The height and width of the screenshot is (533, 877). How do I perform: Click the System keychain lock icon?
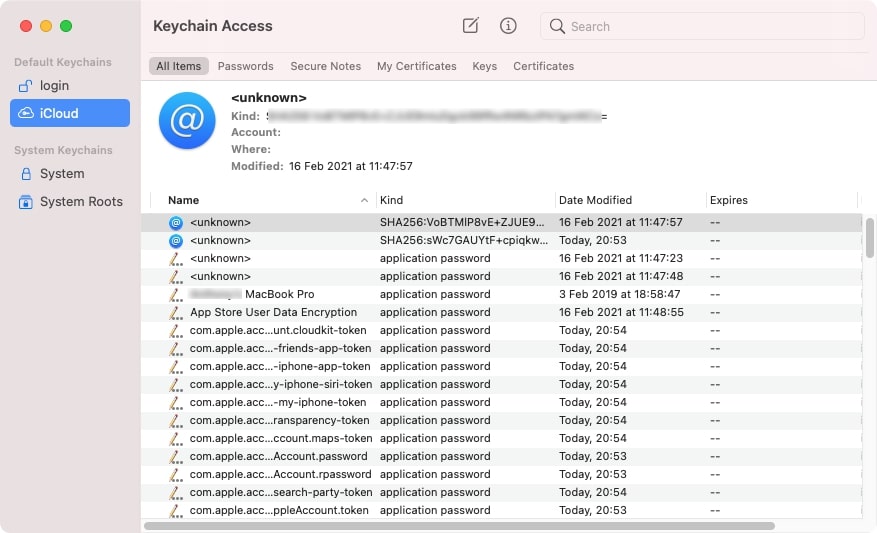tap(26, 174)
